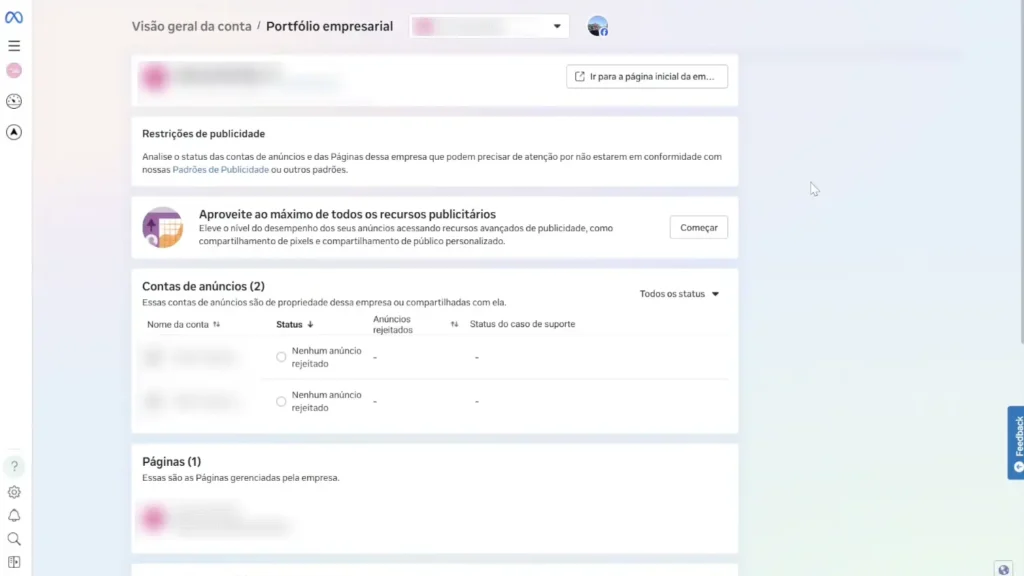Open the Feedback side tab
This screenshot has height=576, width=1024.
tap(1016, 443)
